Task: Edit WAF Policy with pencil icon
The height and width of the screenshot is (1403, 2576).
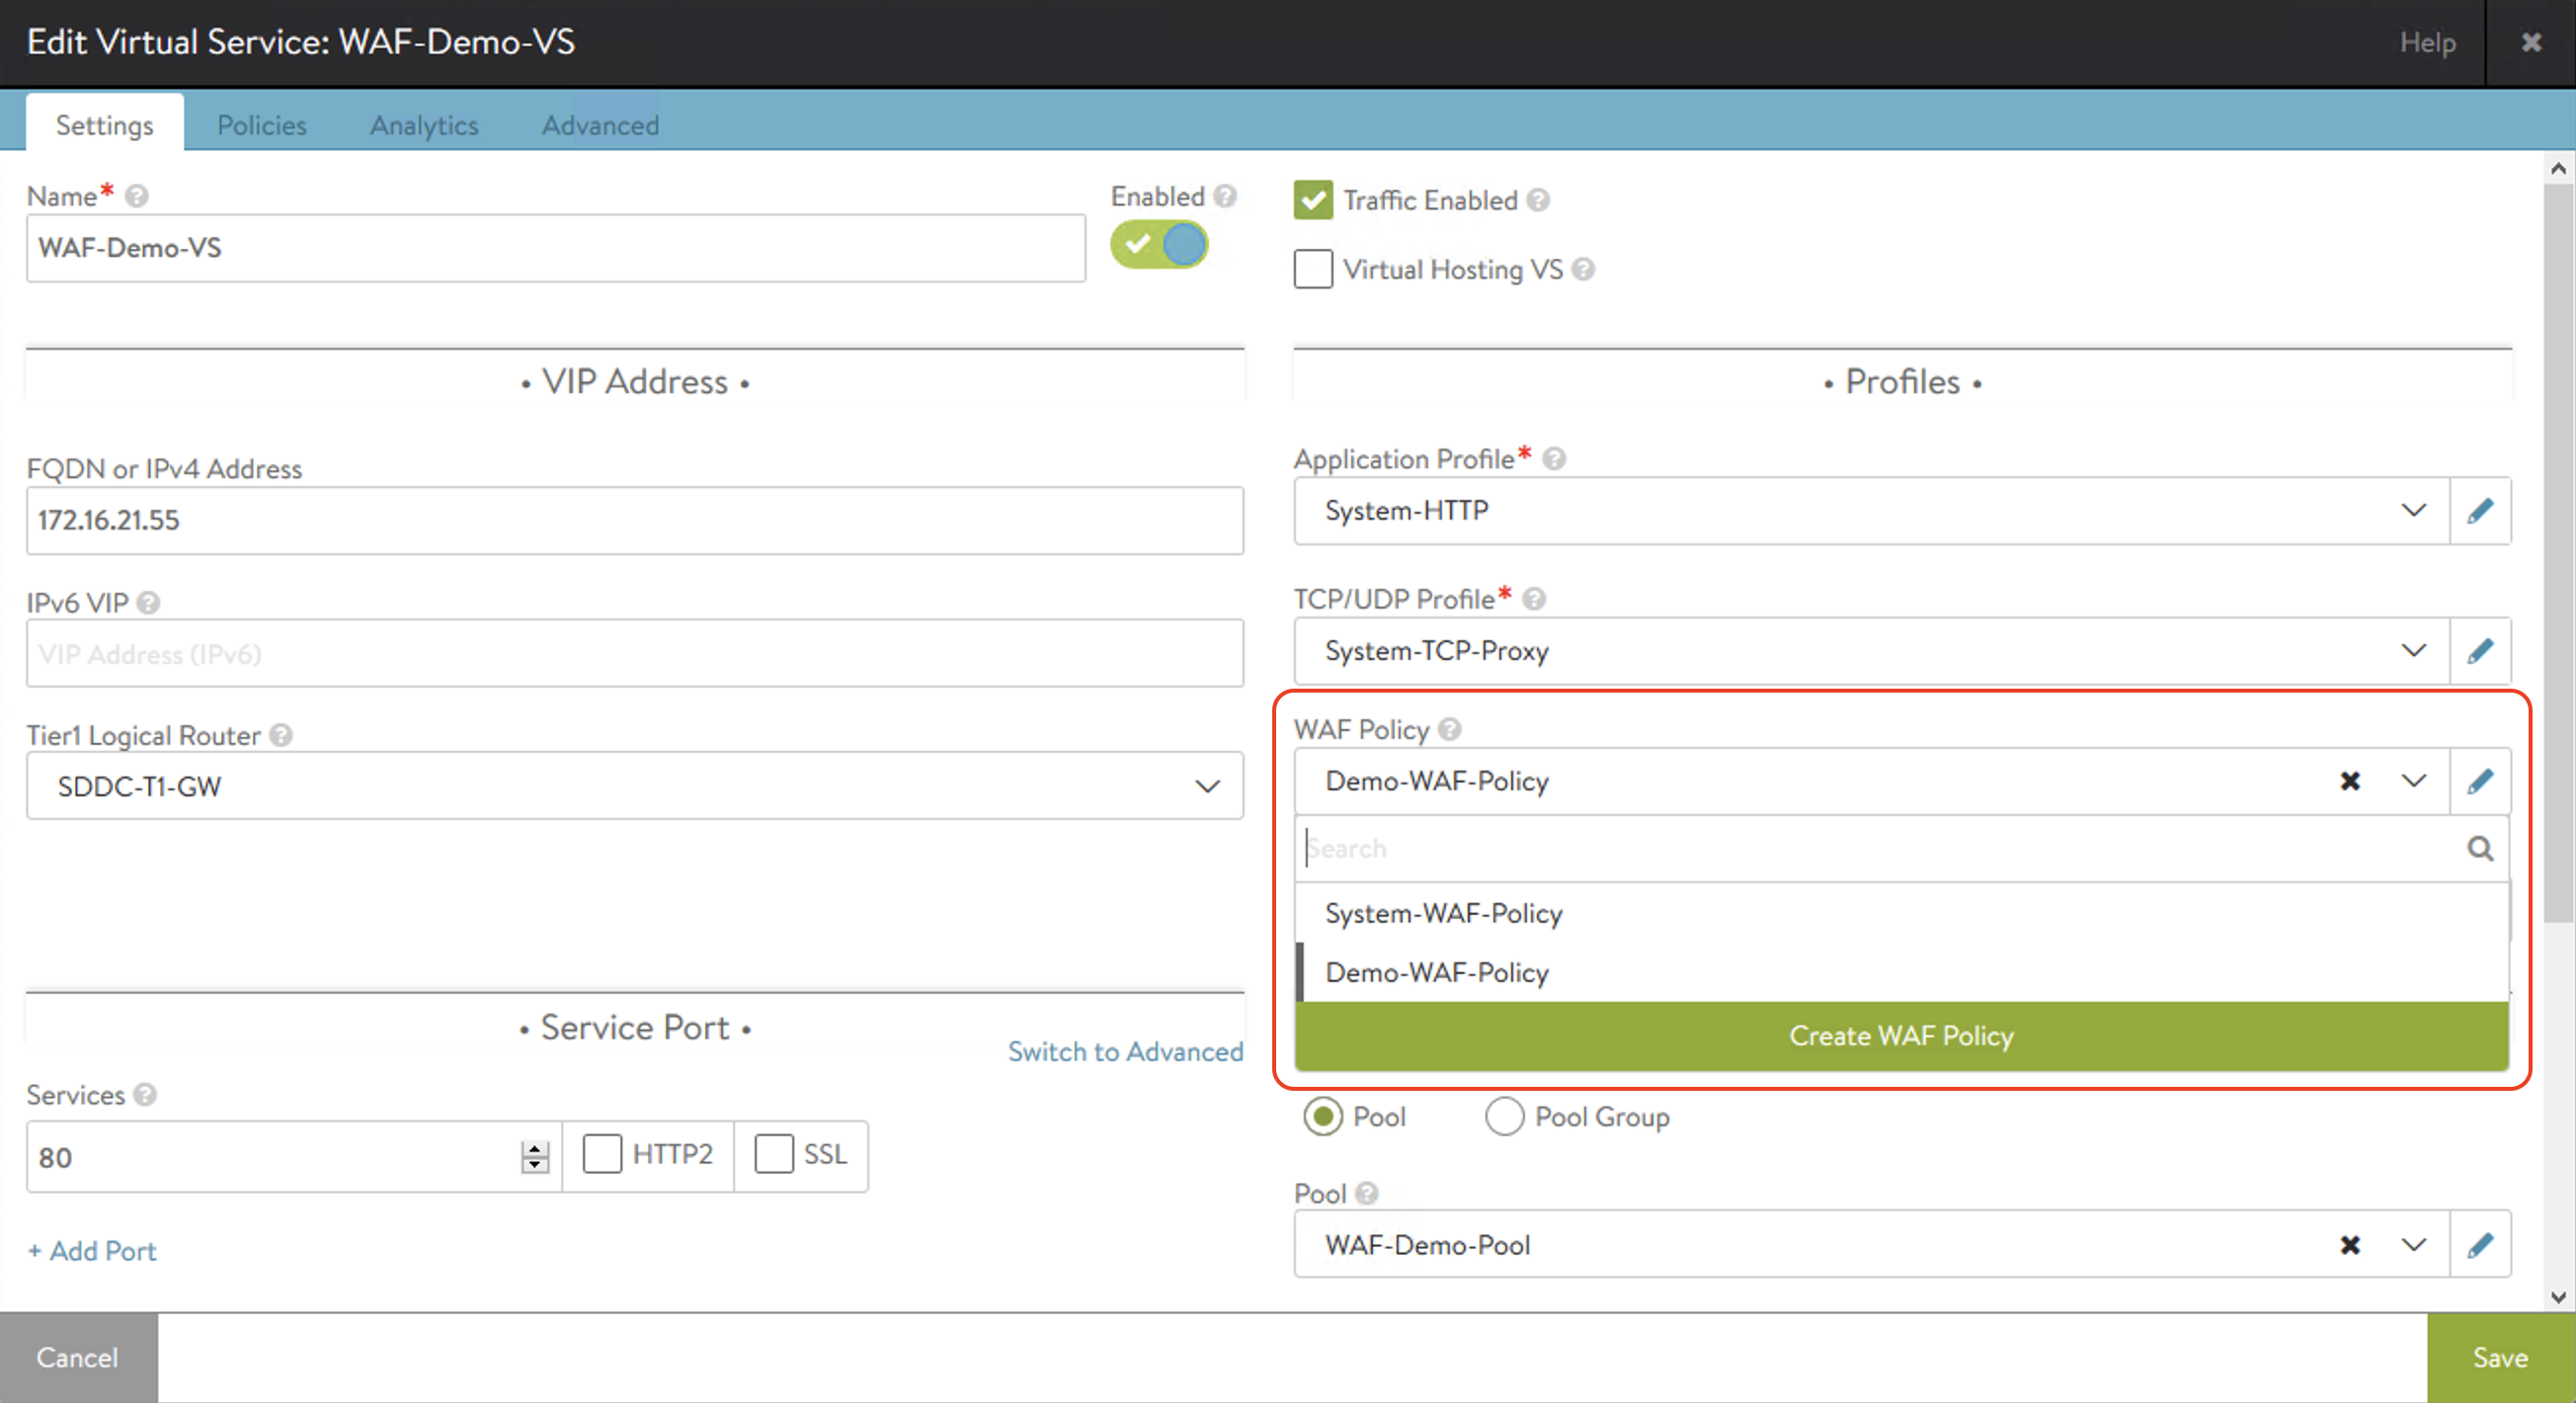Action: pos(2479,781)
